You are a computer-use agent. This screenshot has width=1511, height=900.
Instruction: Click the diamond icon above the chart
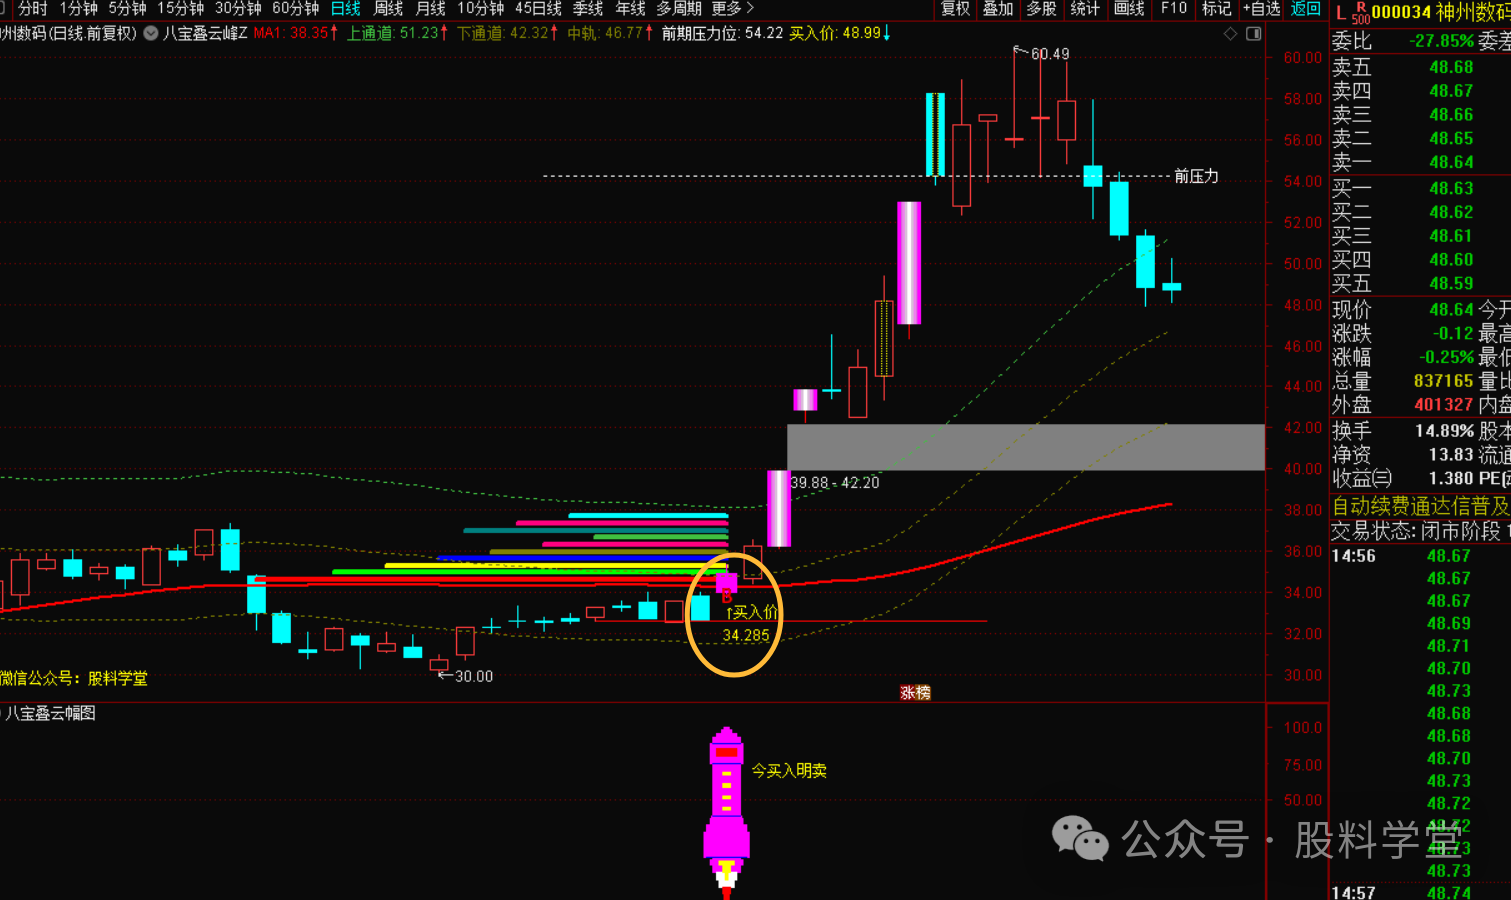click(1230, 33)
